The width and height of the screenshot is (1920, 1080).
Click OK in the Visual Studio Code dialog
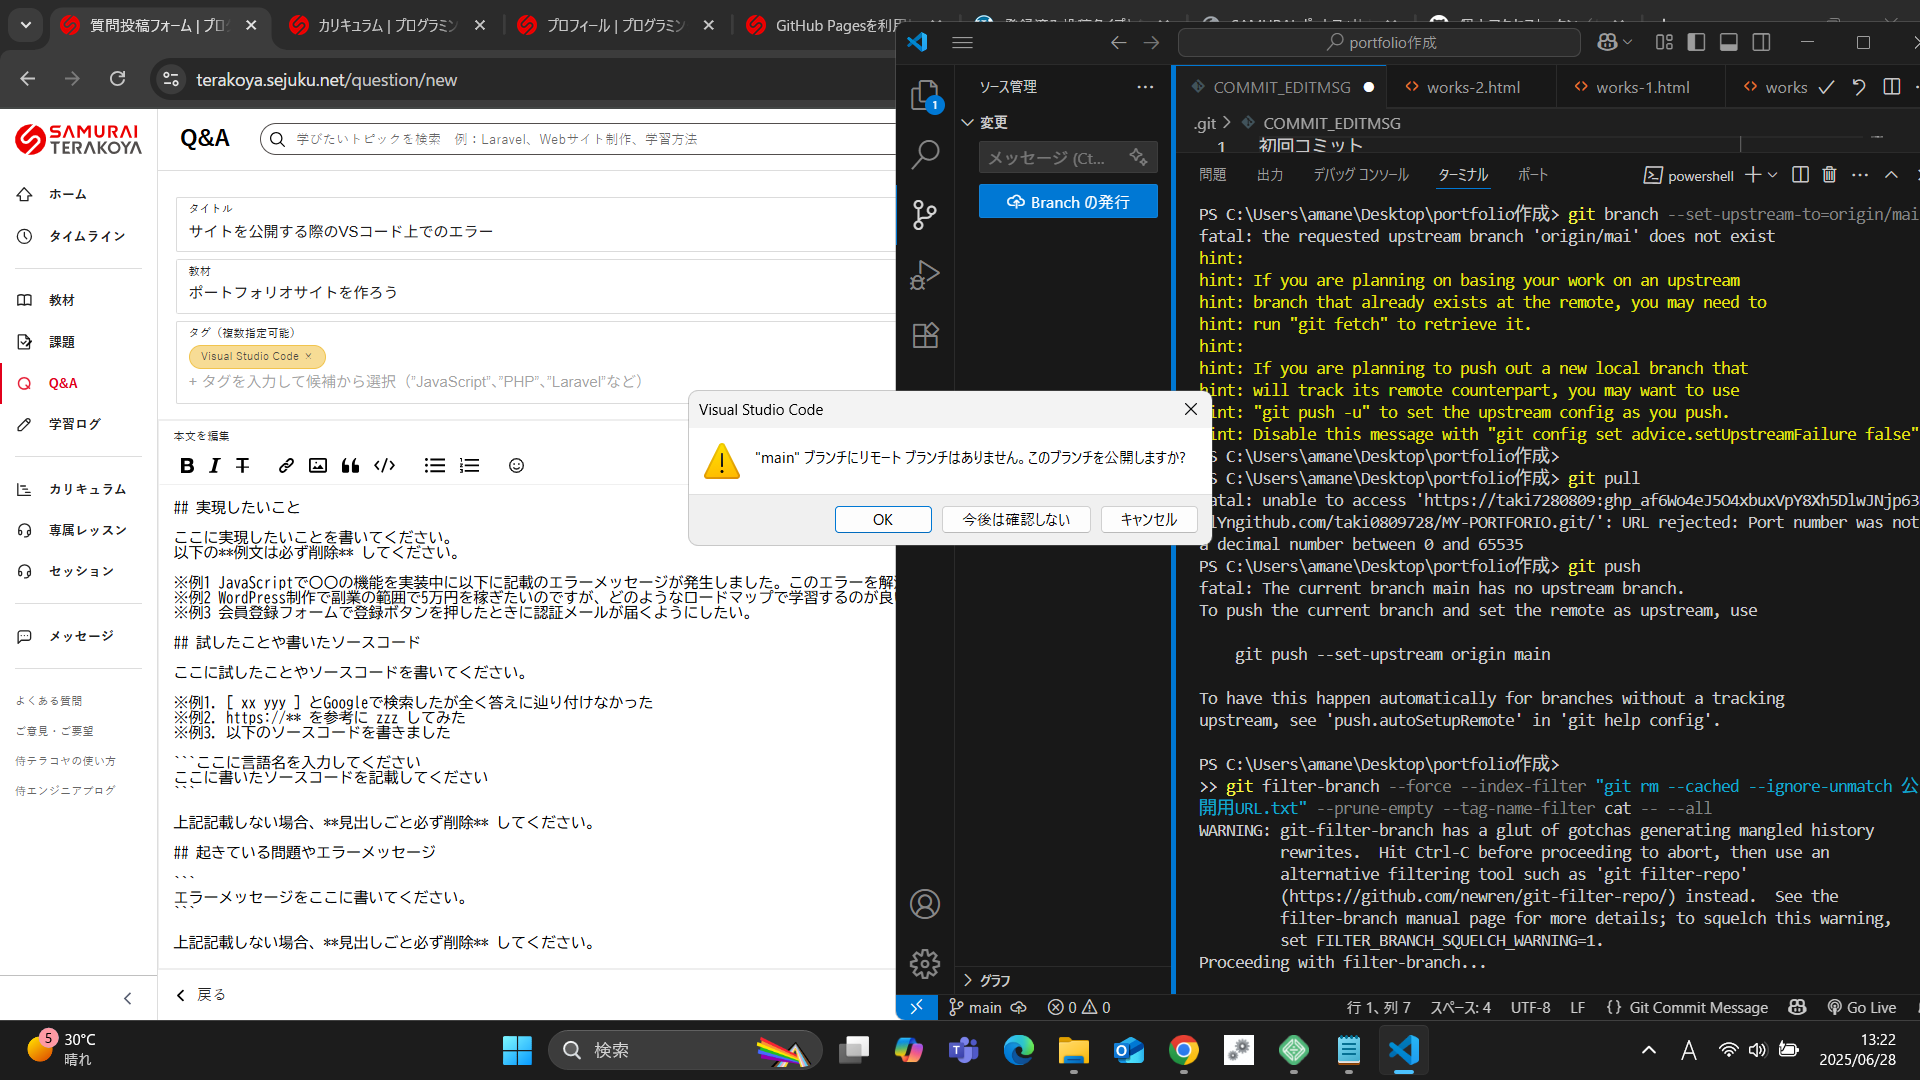click(882, 519)
